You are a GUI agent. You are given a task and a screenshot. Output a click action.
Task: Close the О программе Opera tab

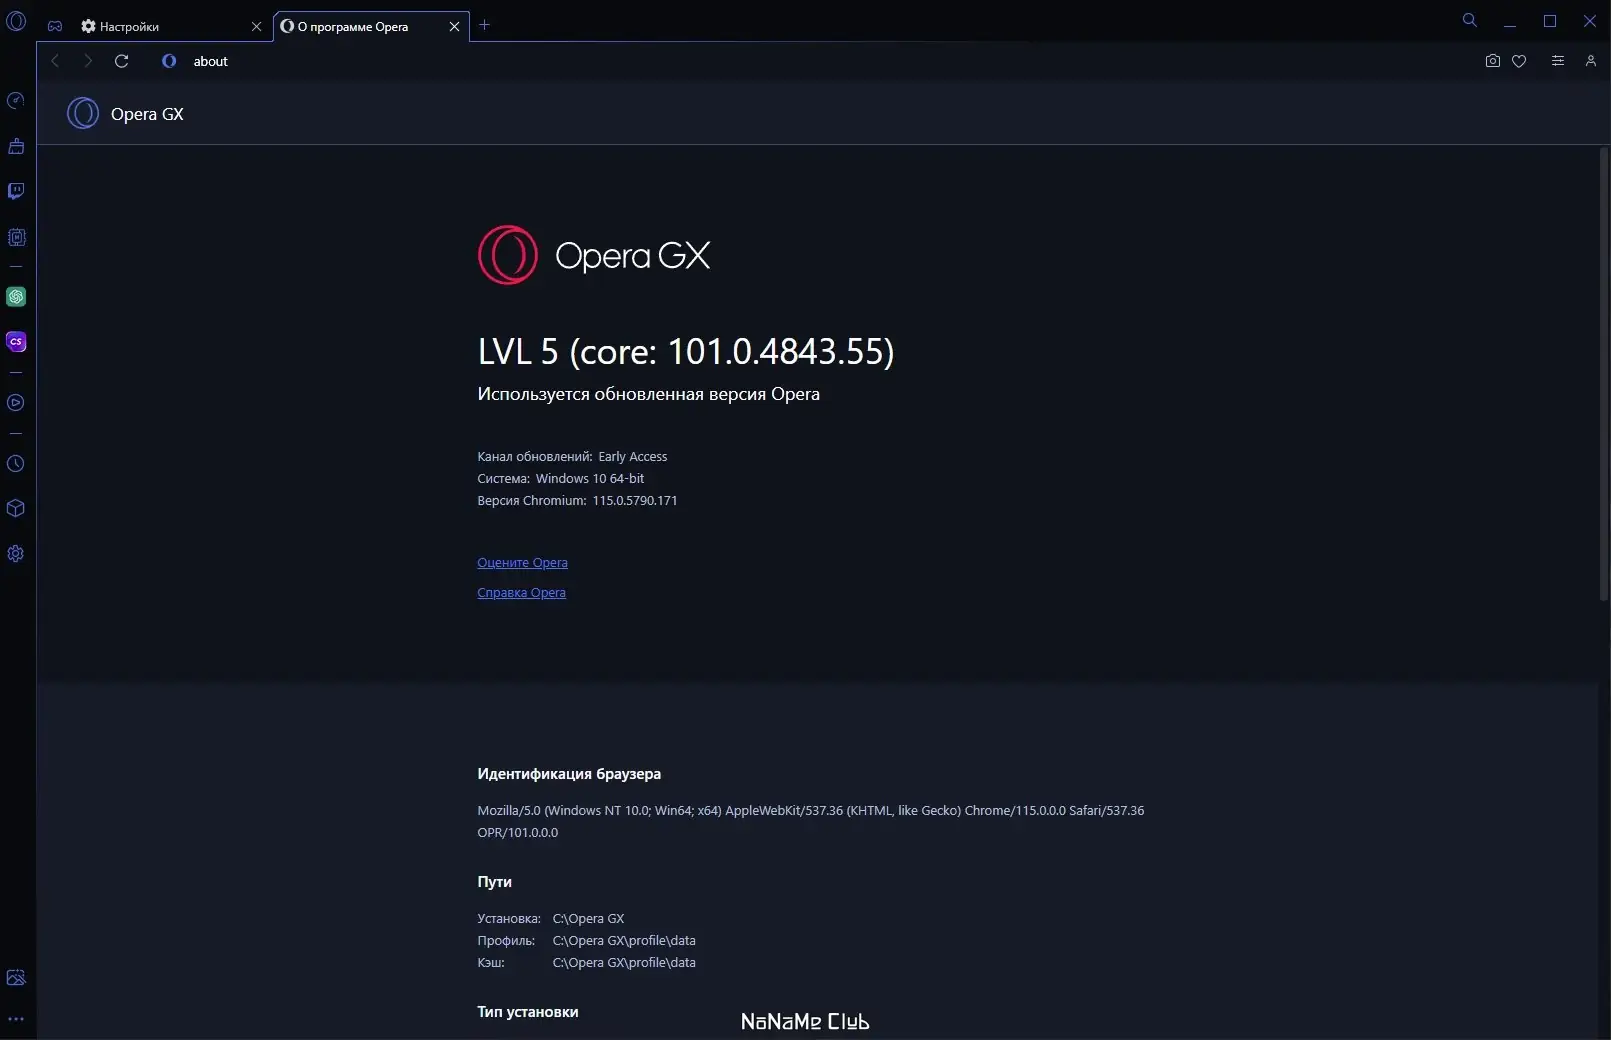pyautogui.click(x=454, y=27)
